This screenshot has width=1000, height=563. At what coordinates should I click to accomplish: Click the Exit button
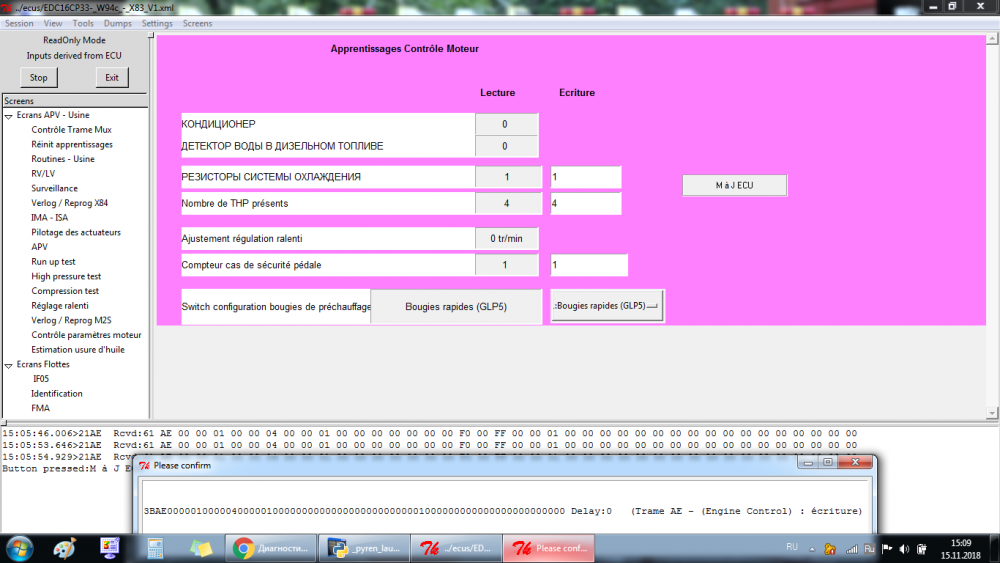coord(112,77)
